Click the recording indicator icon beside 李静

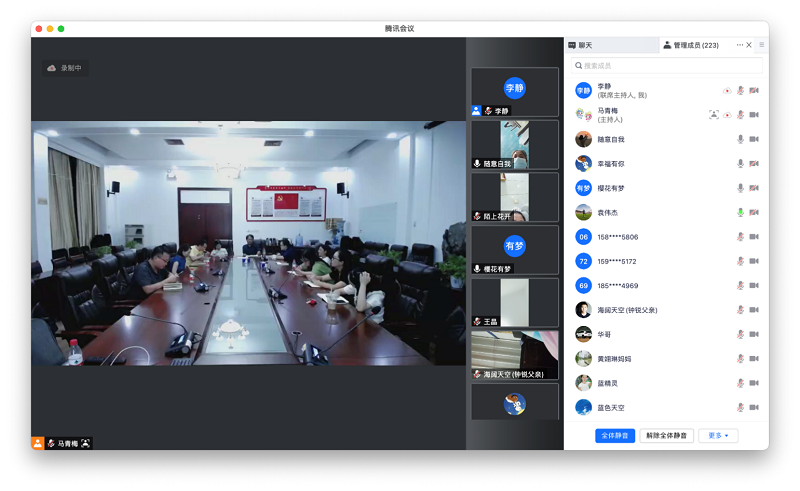pyautogui.click(x=727, y=91)
